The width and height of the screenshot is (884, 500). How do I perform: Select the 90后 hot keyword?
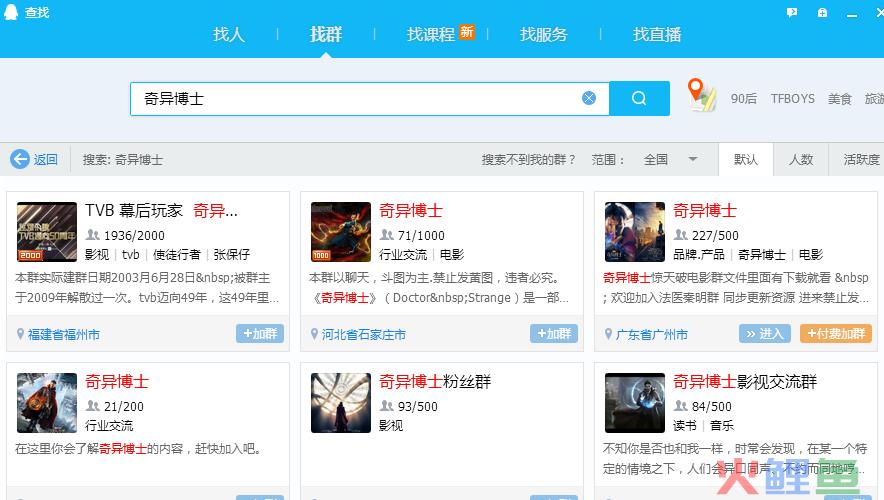(744, 99)
